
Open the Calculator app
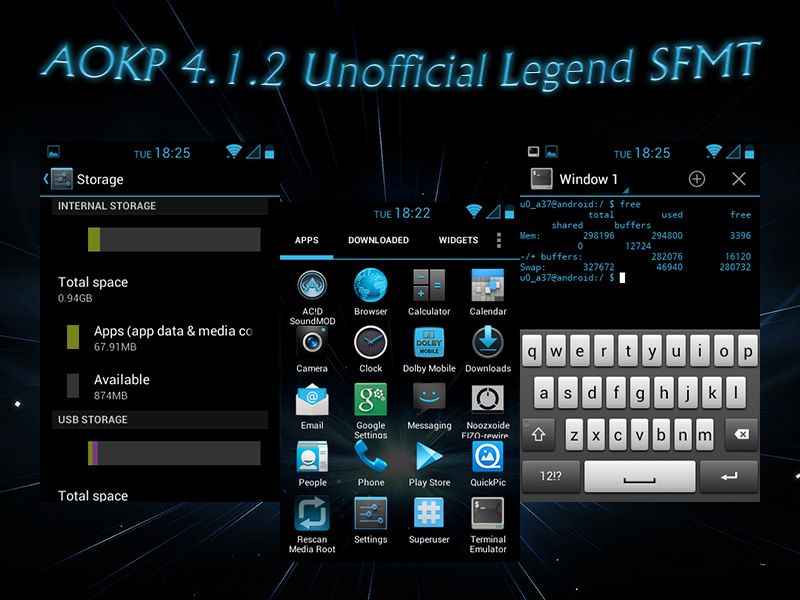tap(429, 292)
